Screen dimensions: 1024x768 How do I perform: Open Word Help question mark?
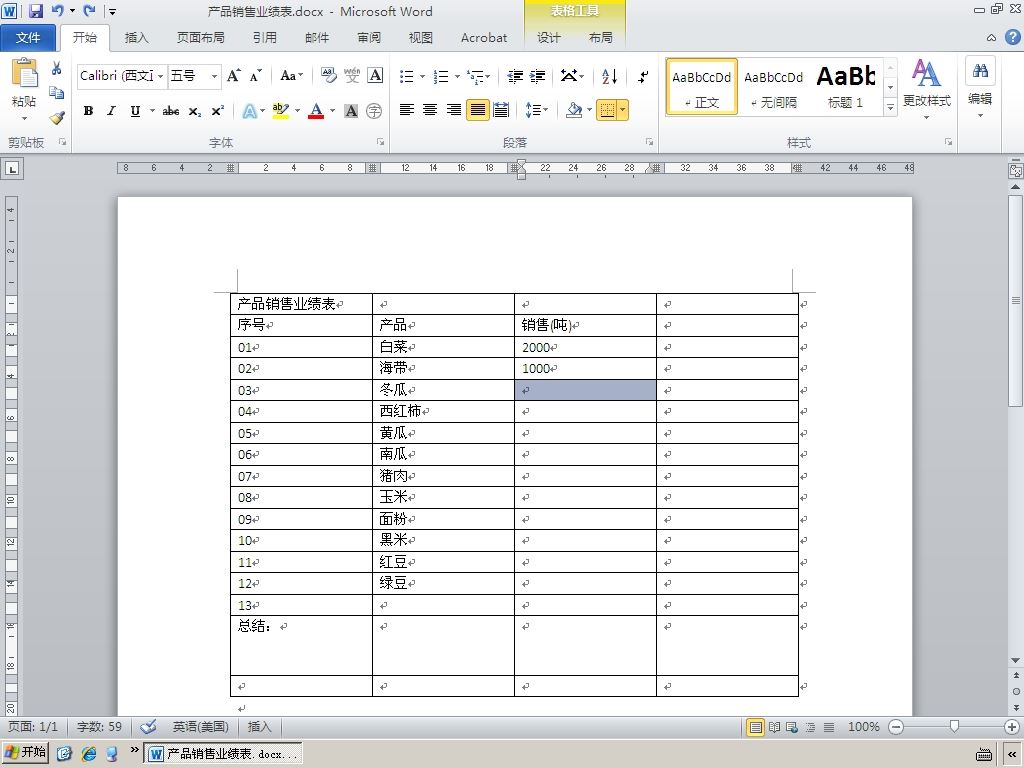tap(1012, 37)
